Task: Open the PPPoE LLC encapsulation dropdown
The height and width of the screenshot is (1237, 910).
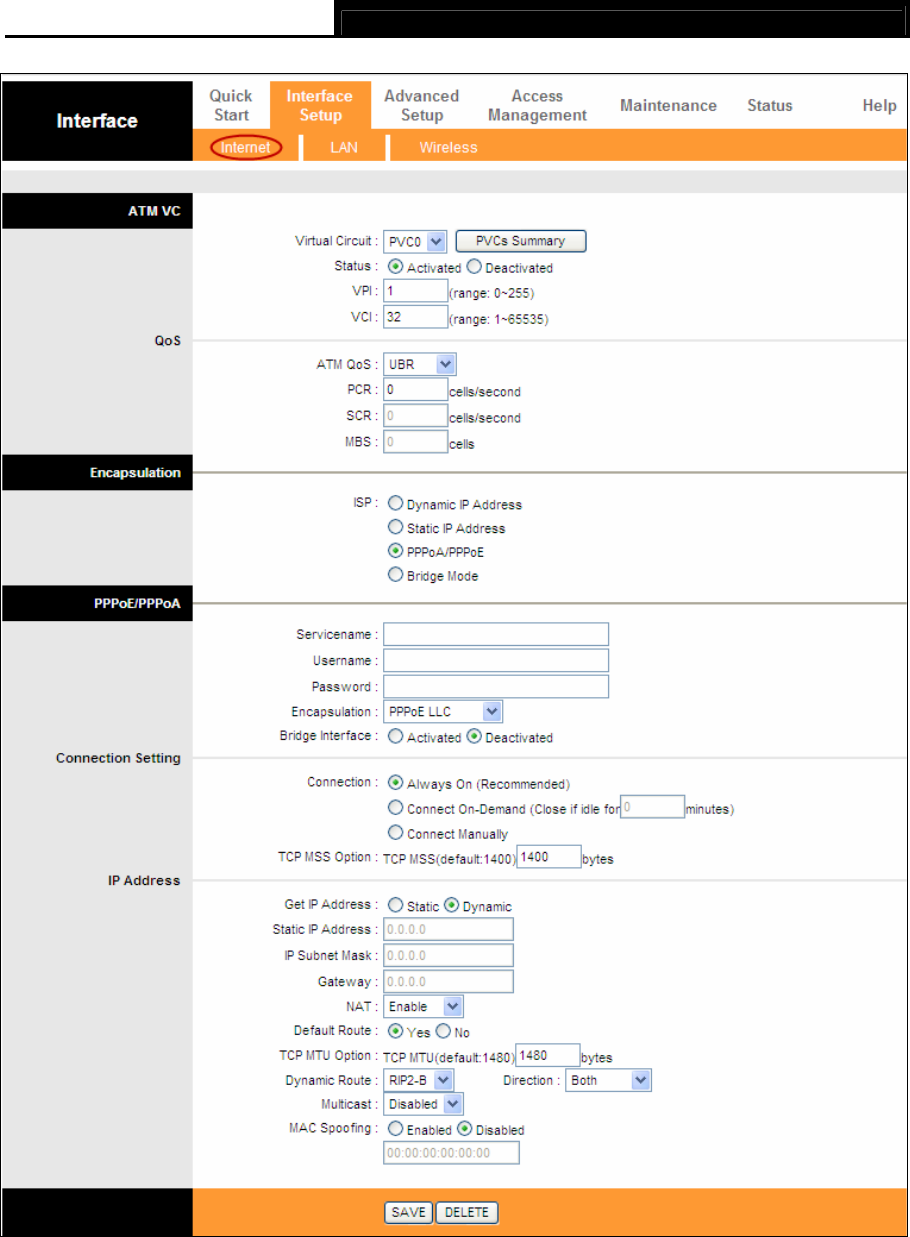Action: click(x=443, y=711)
